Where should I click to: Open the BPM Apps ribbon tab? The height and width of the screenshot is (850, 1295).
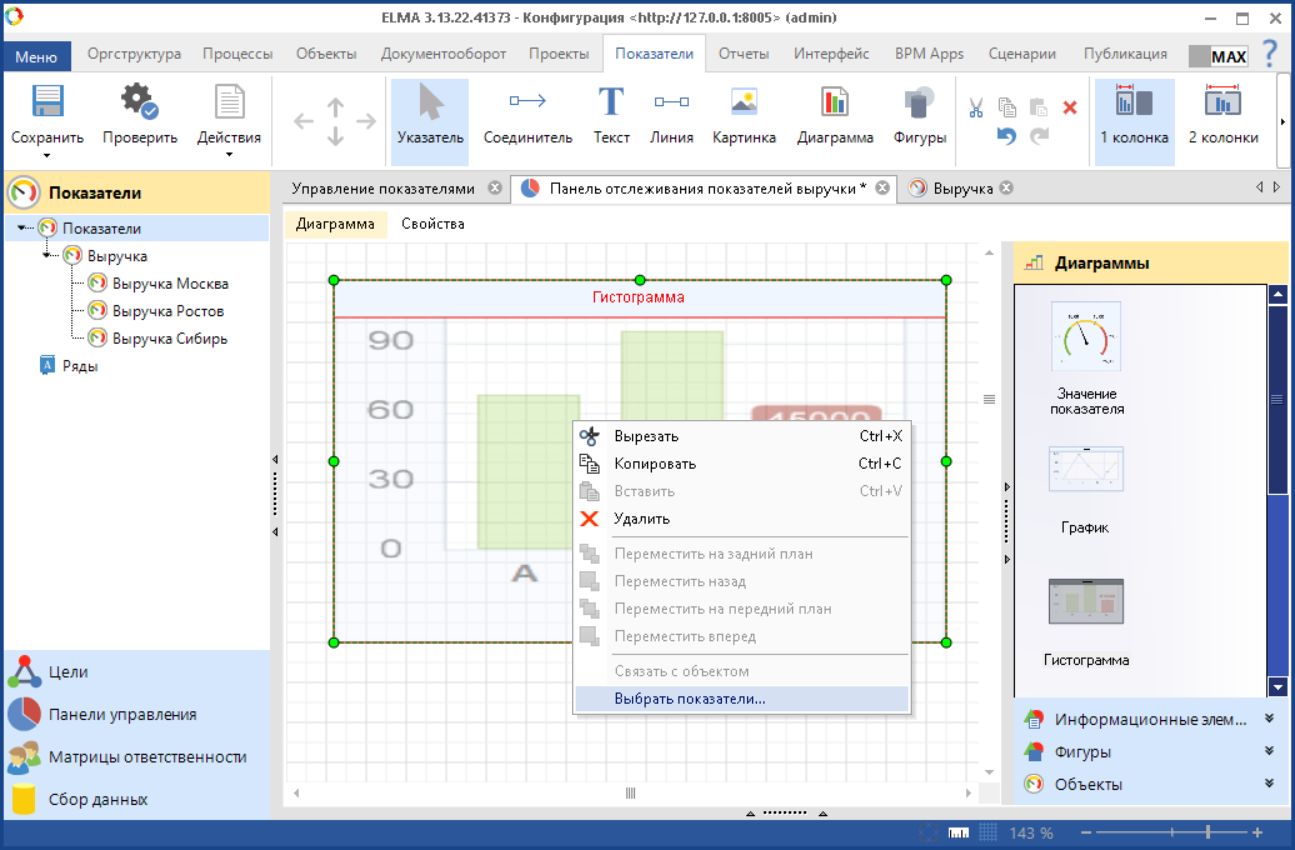pos(929,54)
